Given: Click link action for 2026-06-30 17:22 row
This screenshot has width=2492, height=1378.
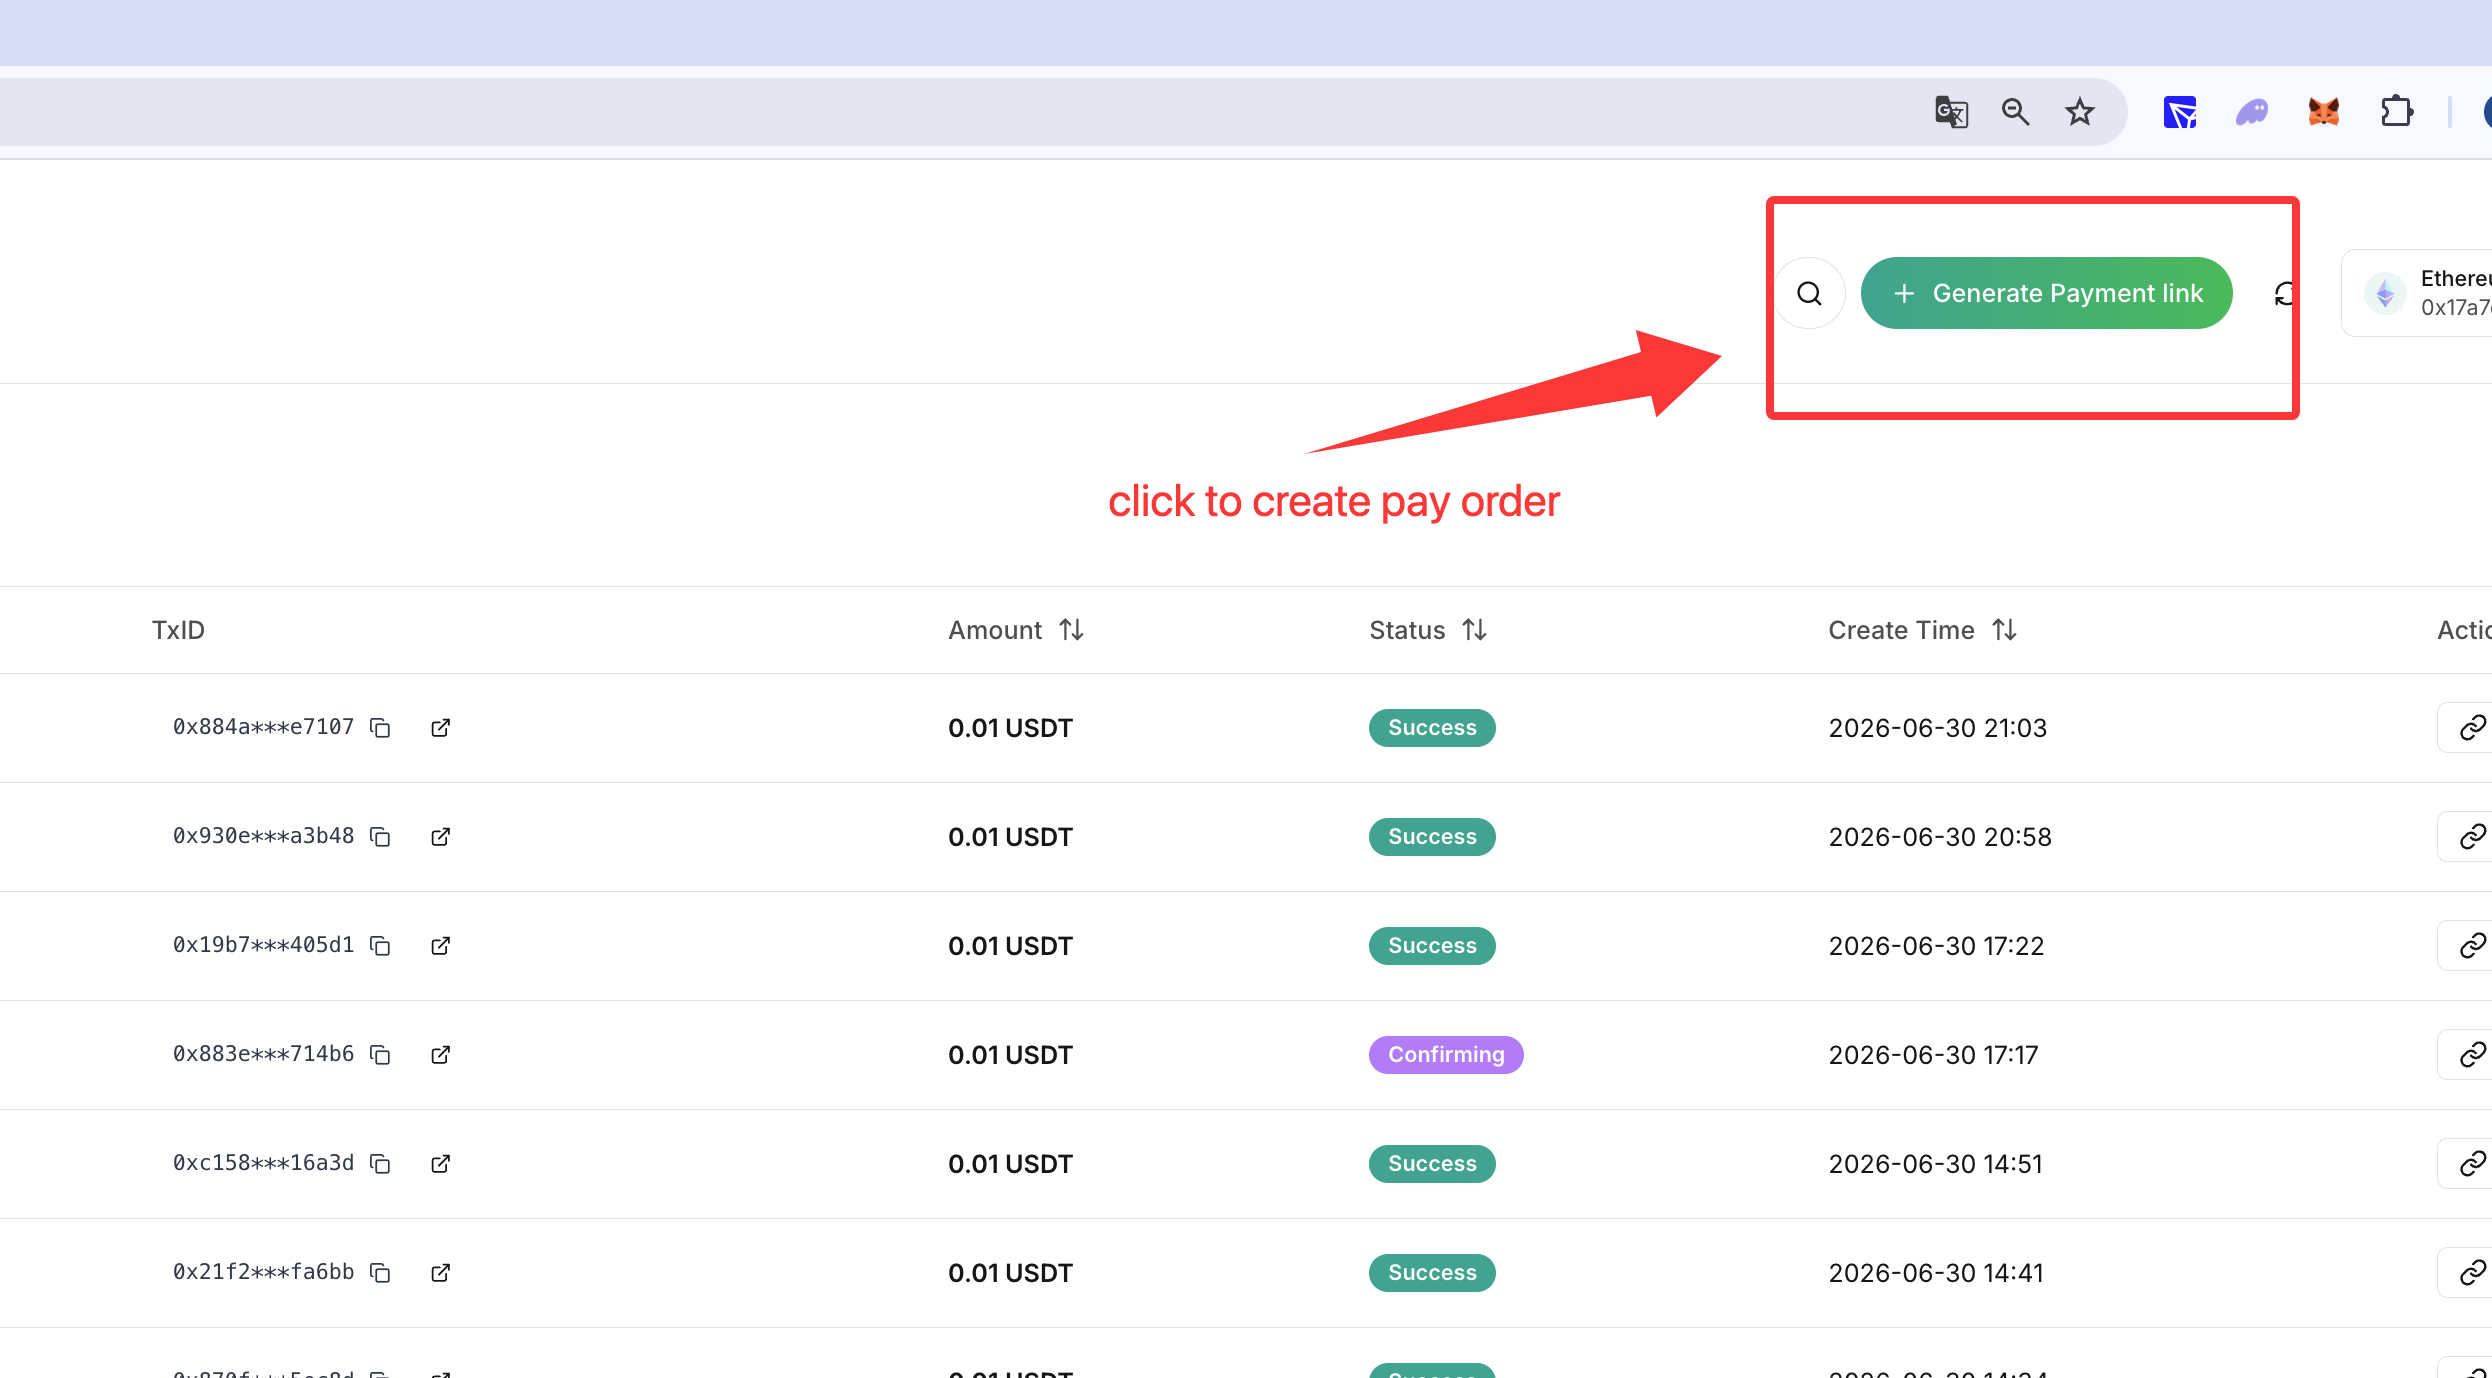Looking at the screenshot, I should click(2466, 945).
